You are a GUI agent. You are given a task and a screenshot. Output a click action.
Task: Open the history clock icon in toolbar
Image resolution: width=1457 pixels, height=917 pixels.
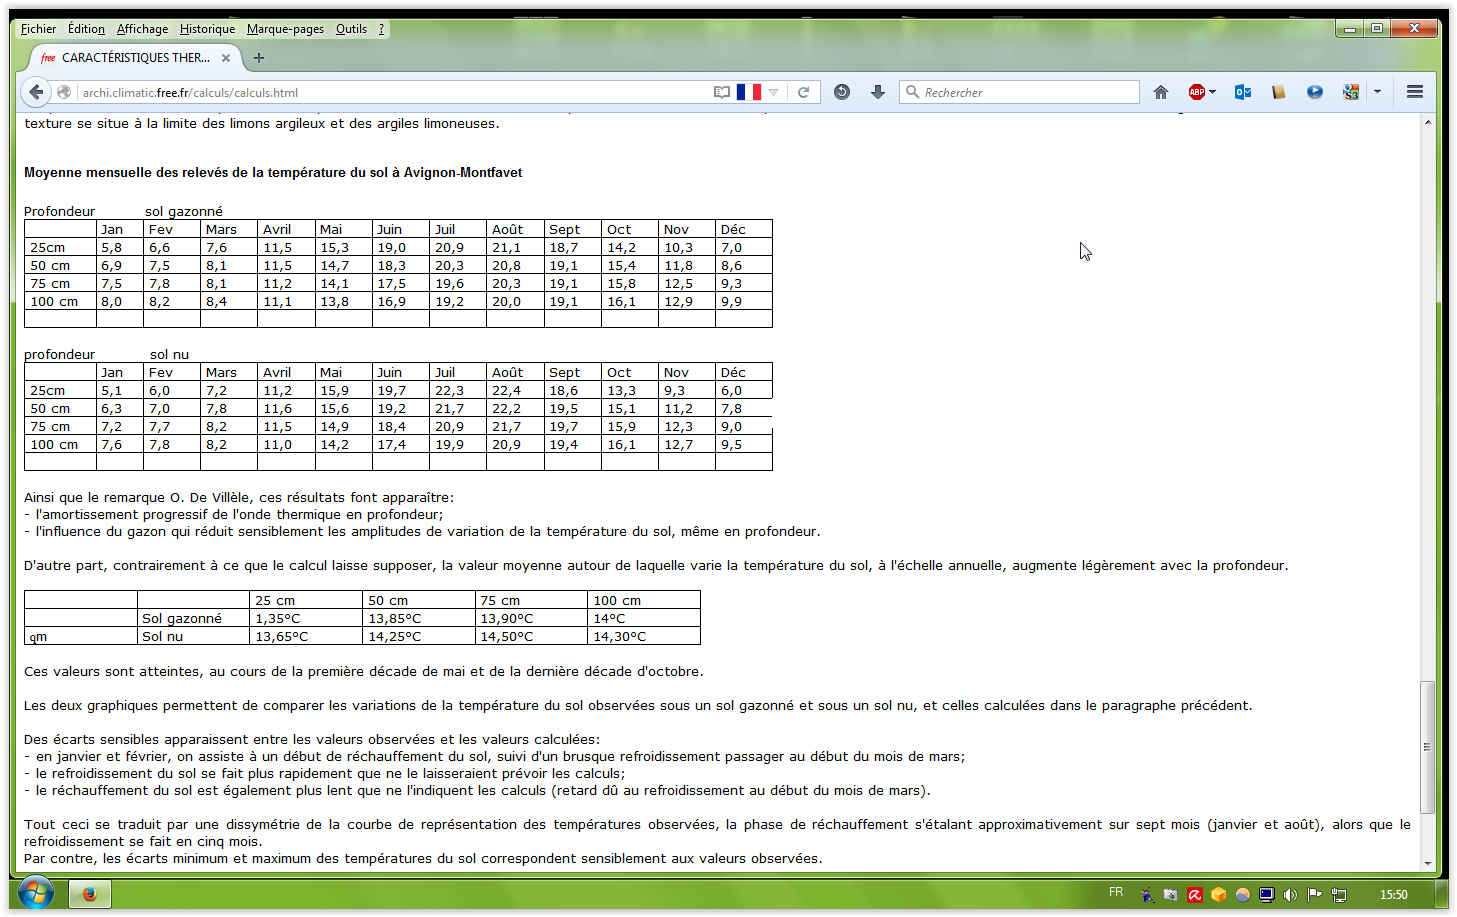(842, 92)
